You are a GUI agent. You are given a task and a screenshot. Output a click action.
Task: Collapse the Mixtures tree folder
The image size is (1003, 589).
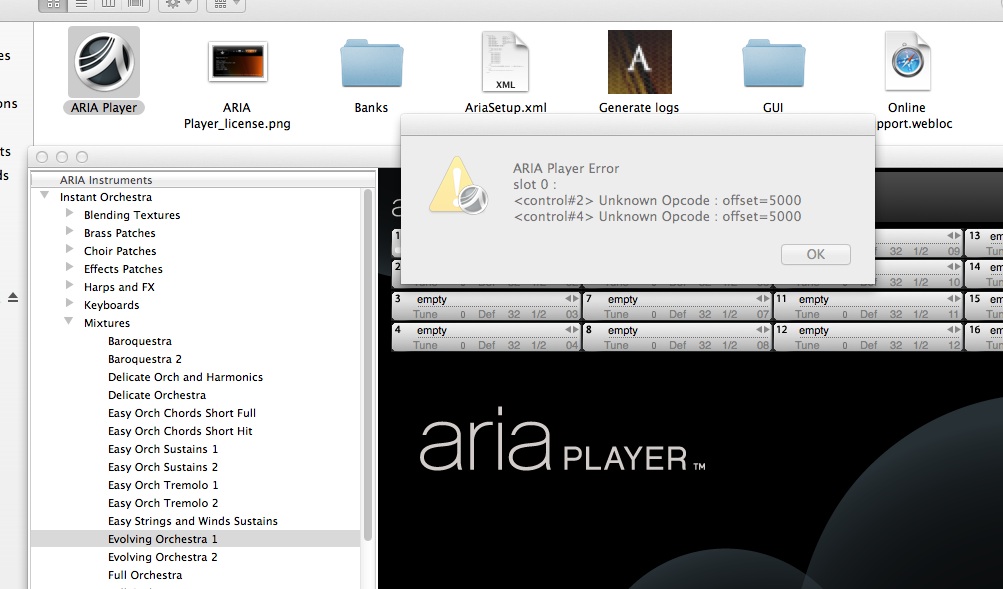(x=69, y=323)
